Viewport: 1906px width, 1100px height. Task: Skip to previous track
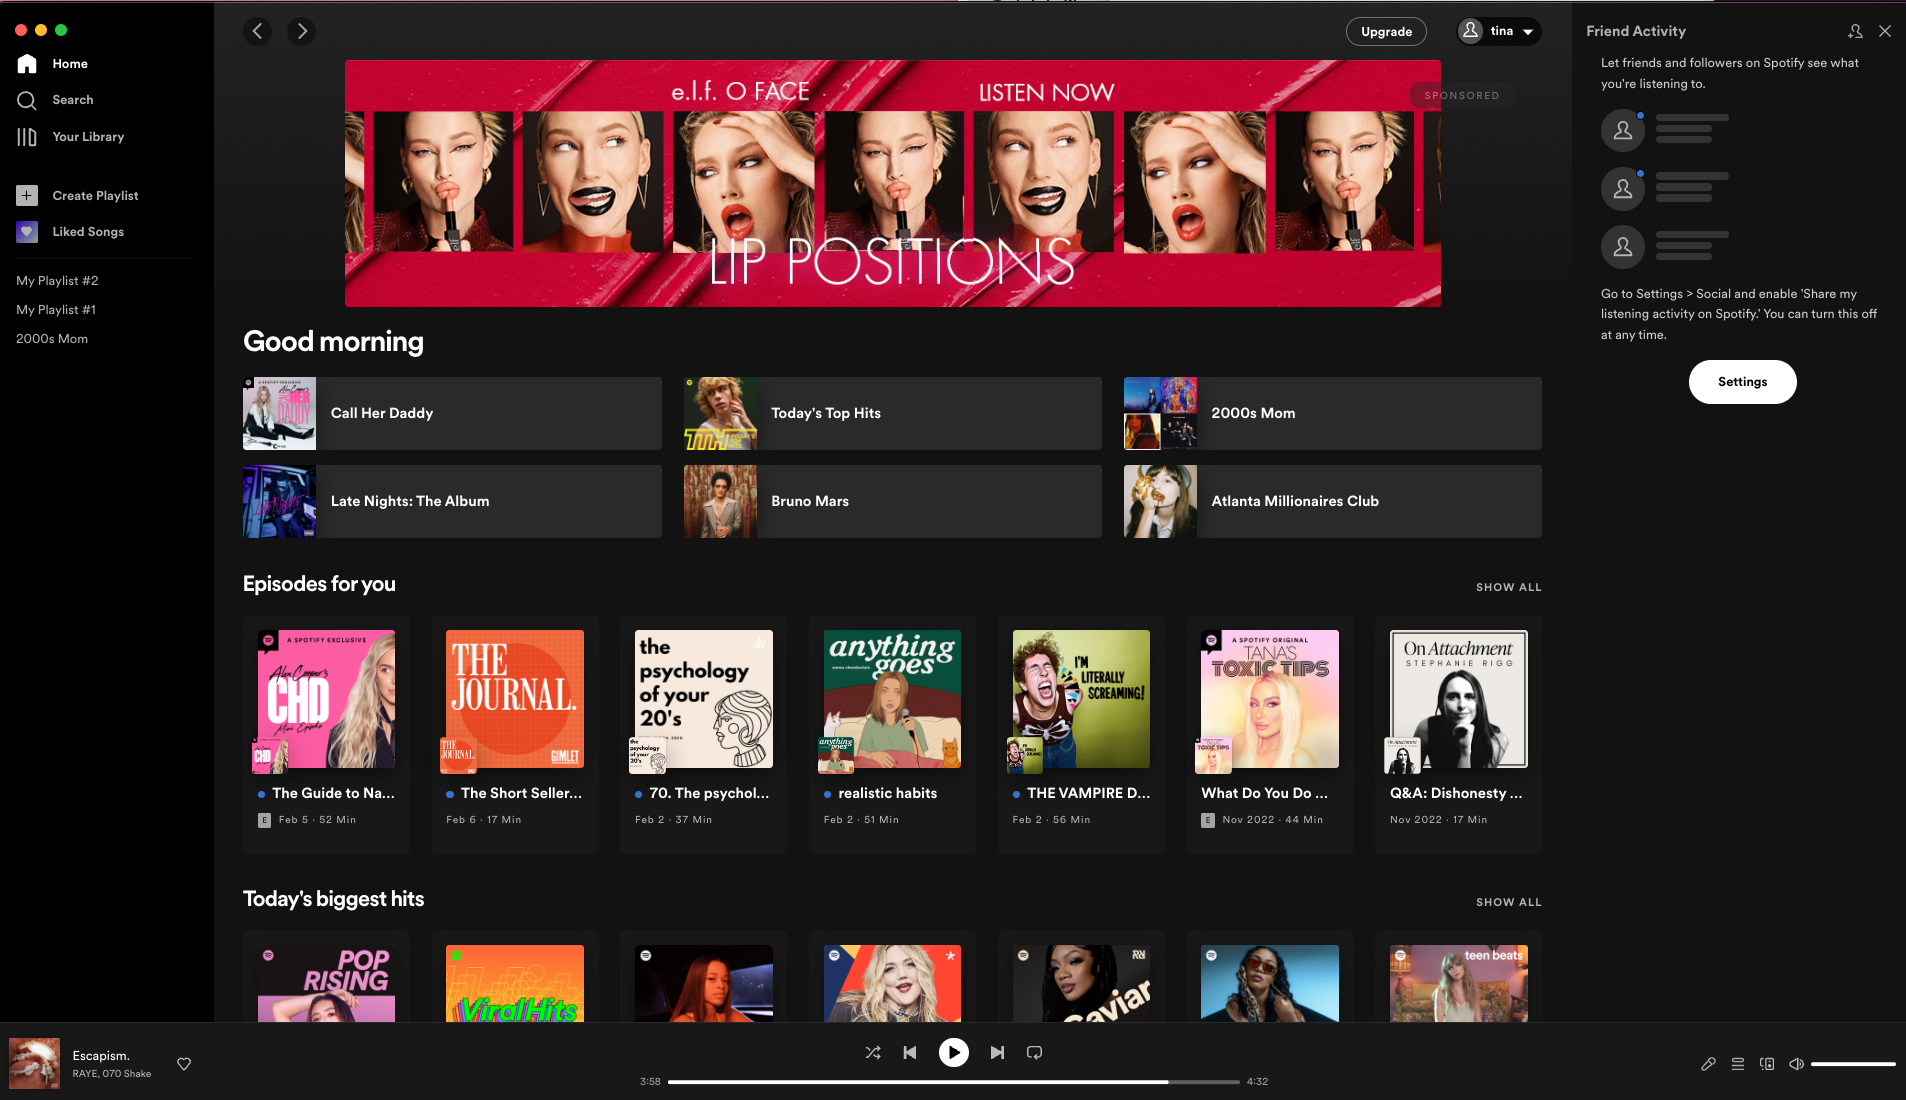pos(910,1052)
